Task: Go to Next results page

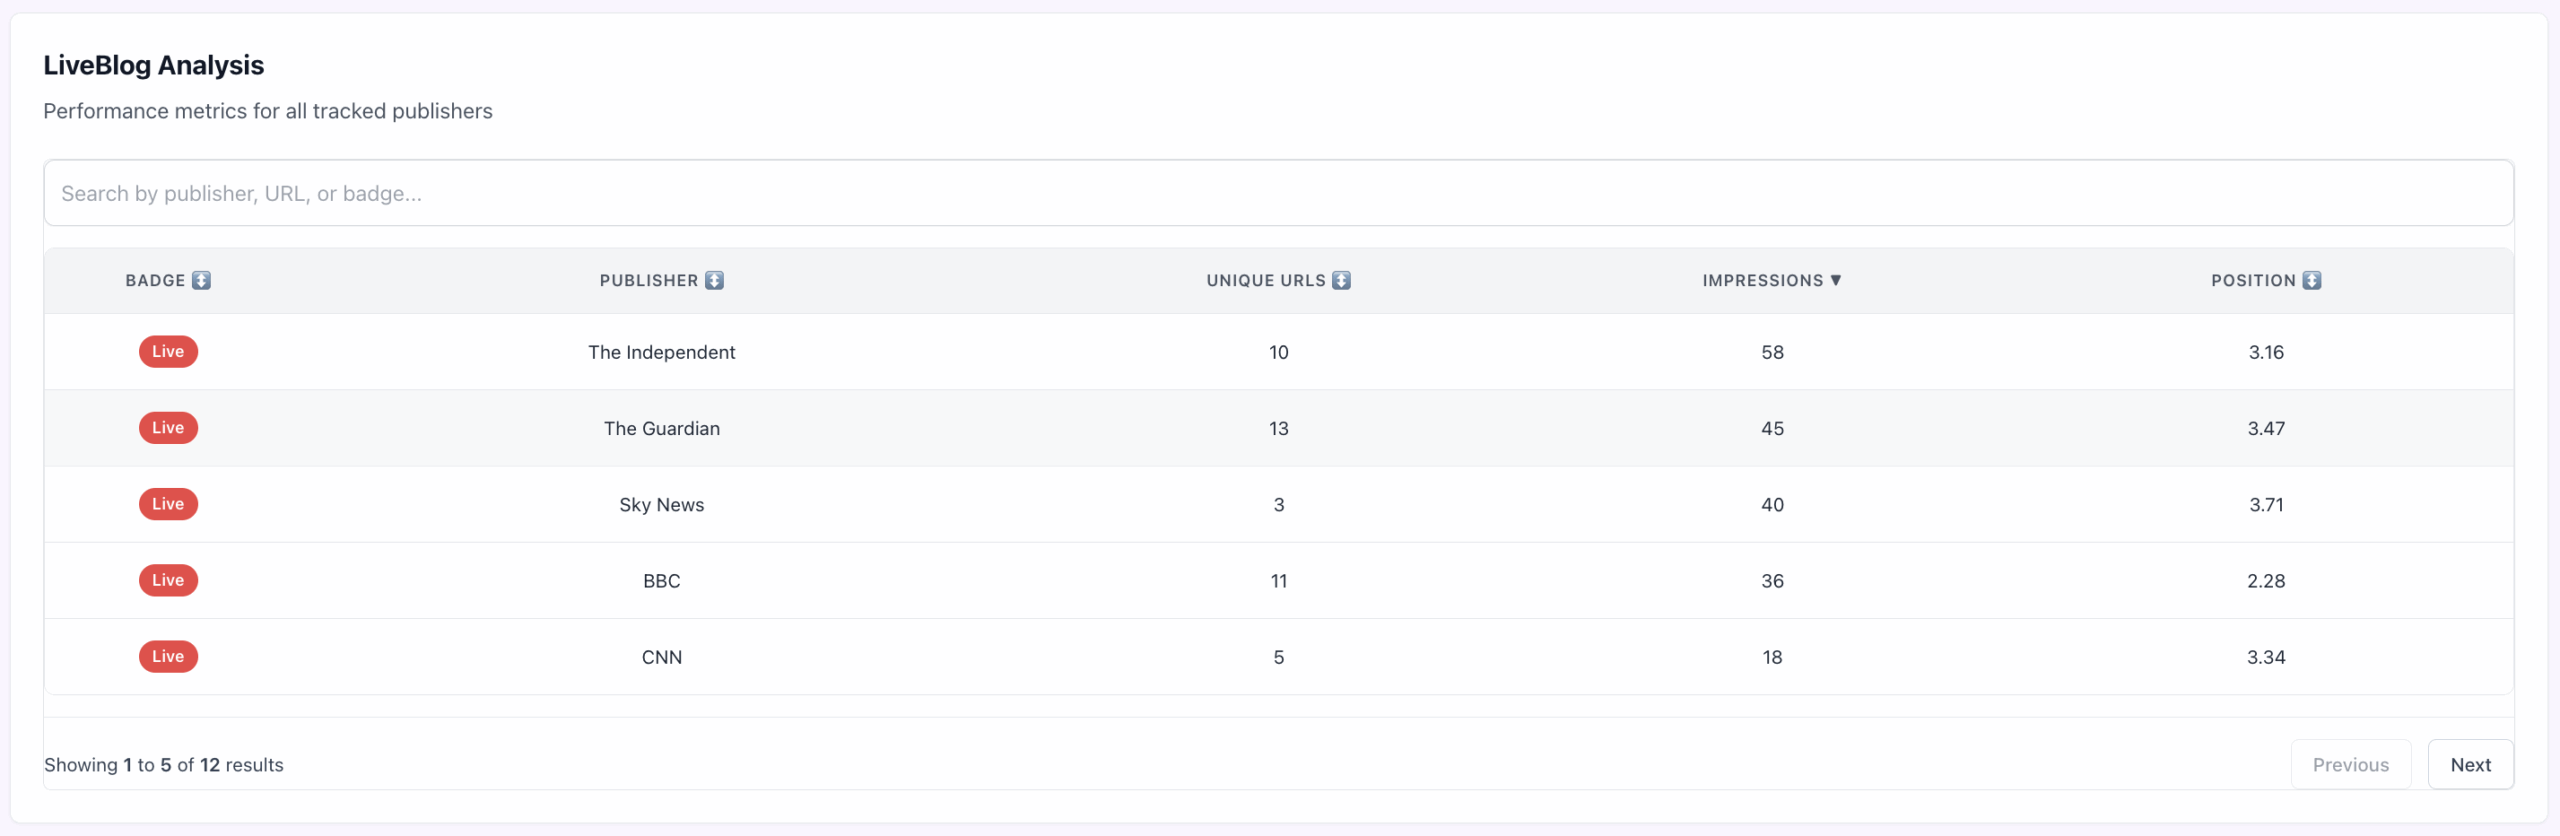Action: coord(2470,765)
